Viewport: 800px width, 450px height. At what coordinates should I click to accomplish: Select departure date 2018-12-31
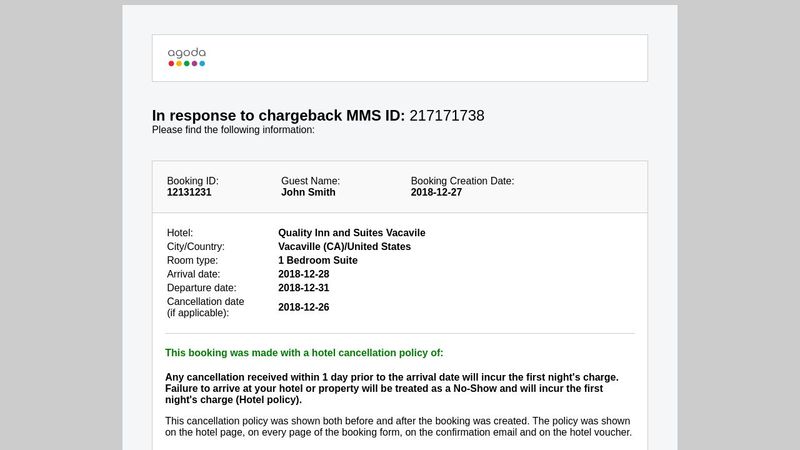click(x=304, y=288)
